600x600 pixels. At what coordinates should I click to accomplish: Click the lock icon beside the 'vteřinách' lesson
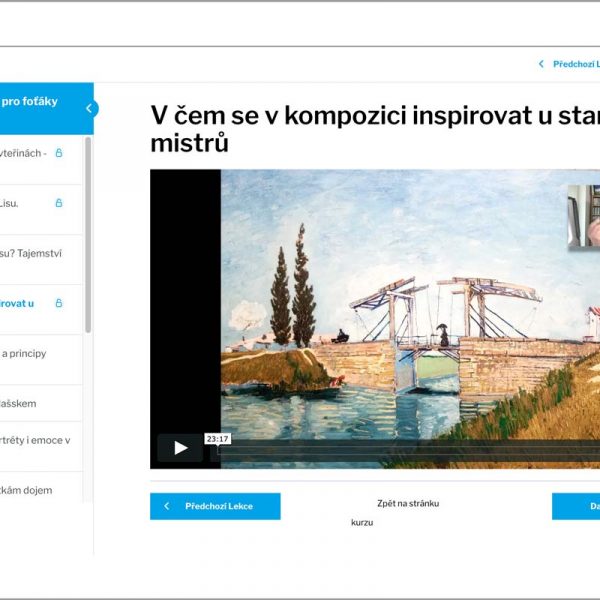point(59,153)
